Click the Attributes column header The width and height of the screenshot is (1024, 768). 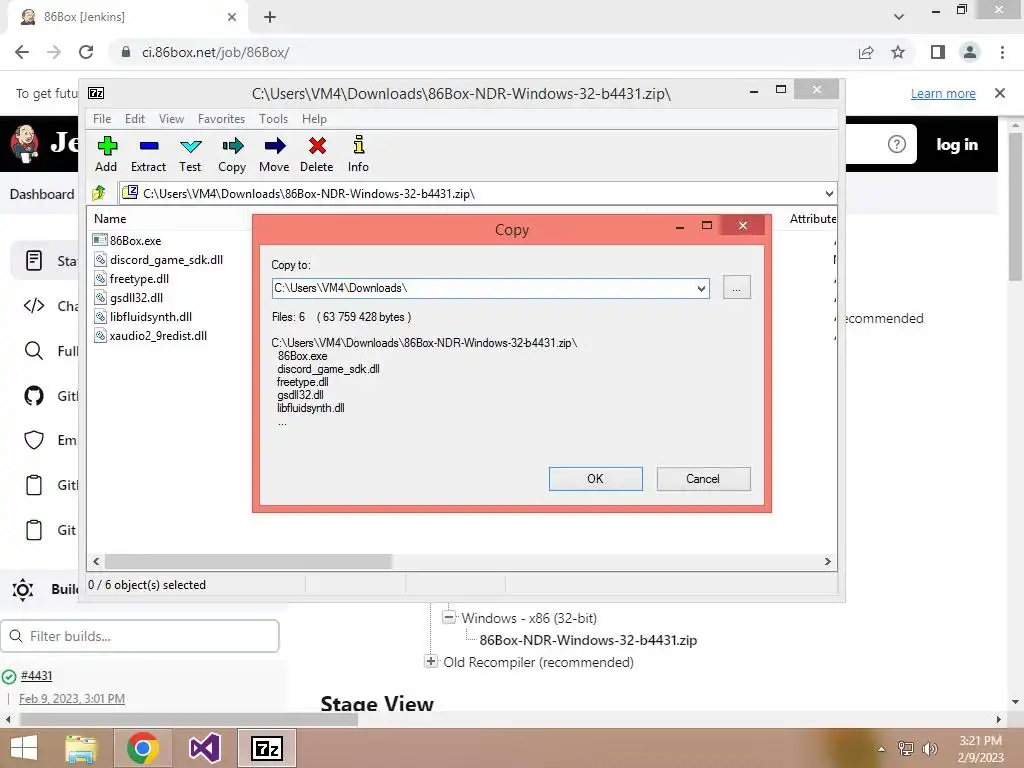click(812, 219)
